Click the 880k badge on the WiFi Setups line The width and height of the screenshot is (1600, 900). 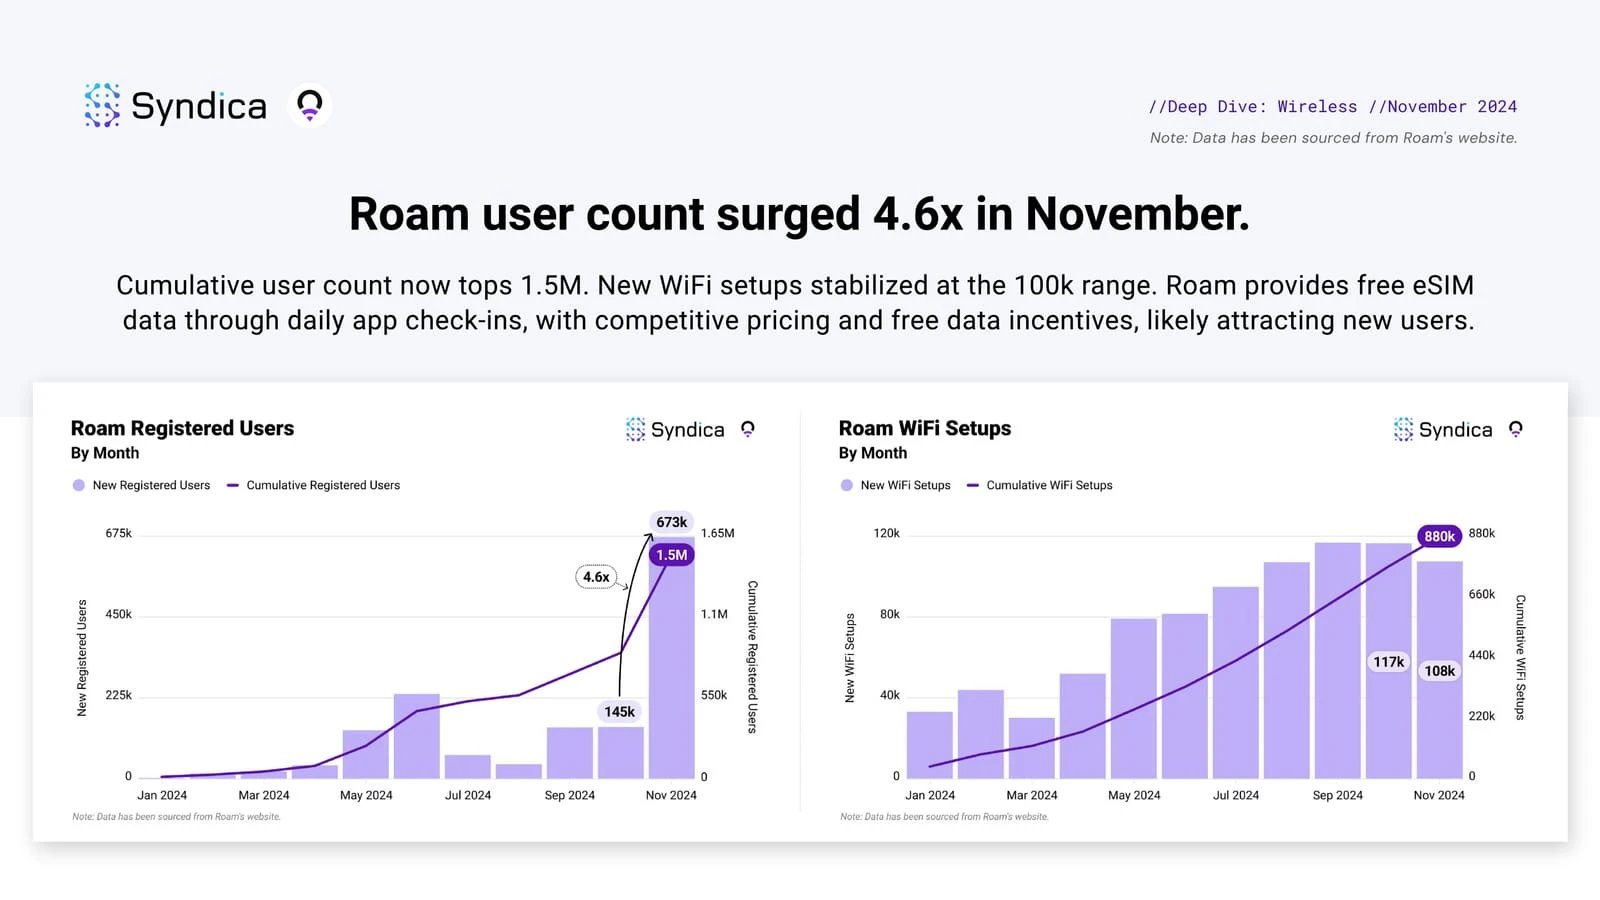(x=1438, y=535)
